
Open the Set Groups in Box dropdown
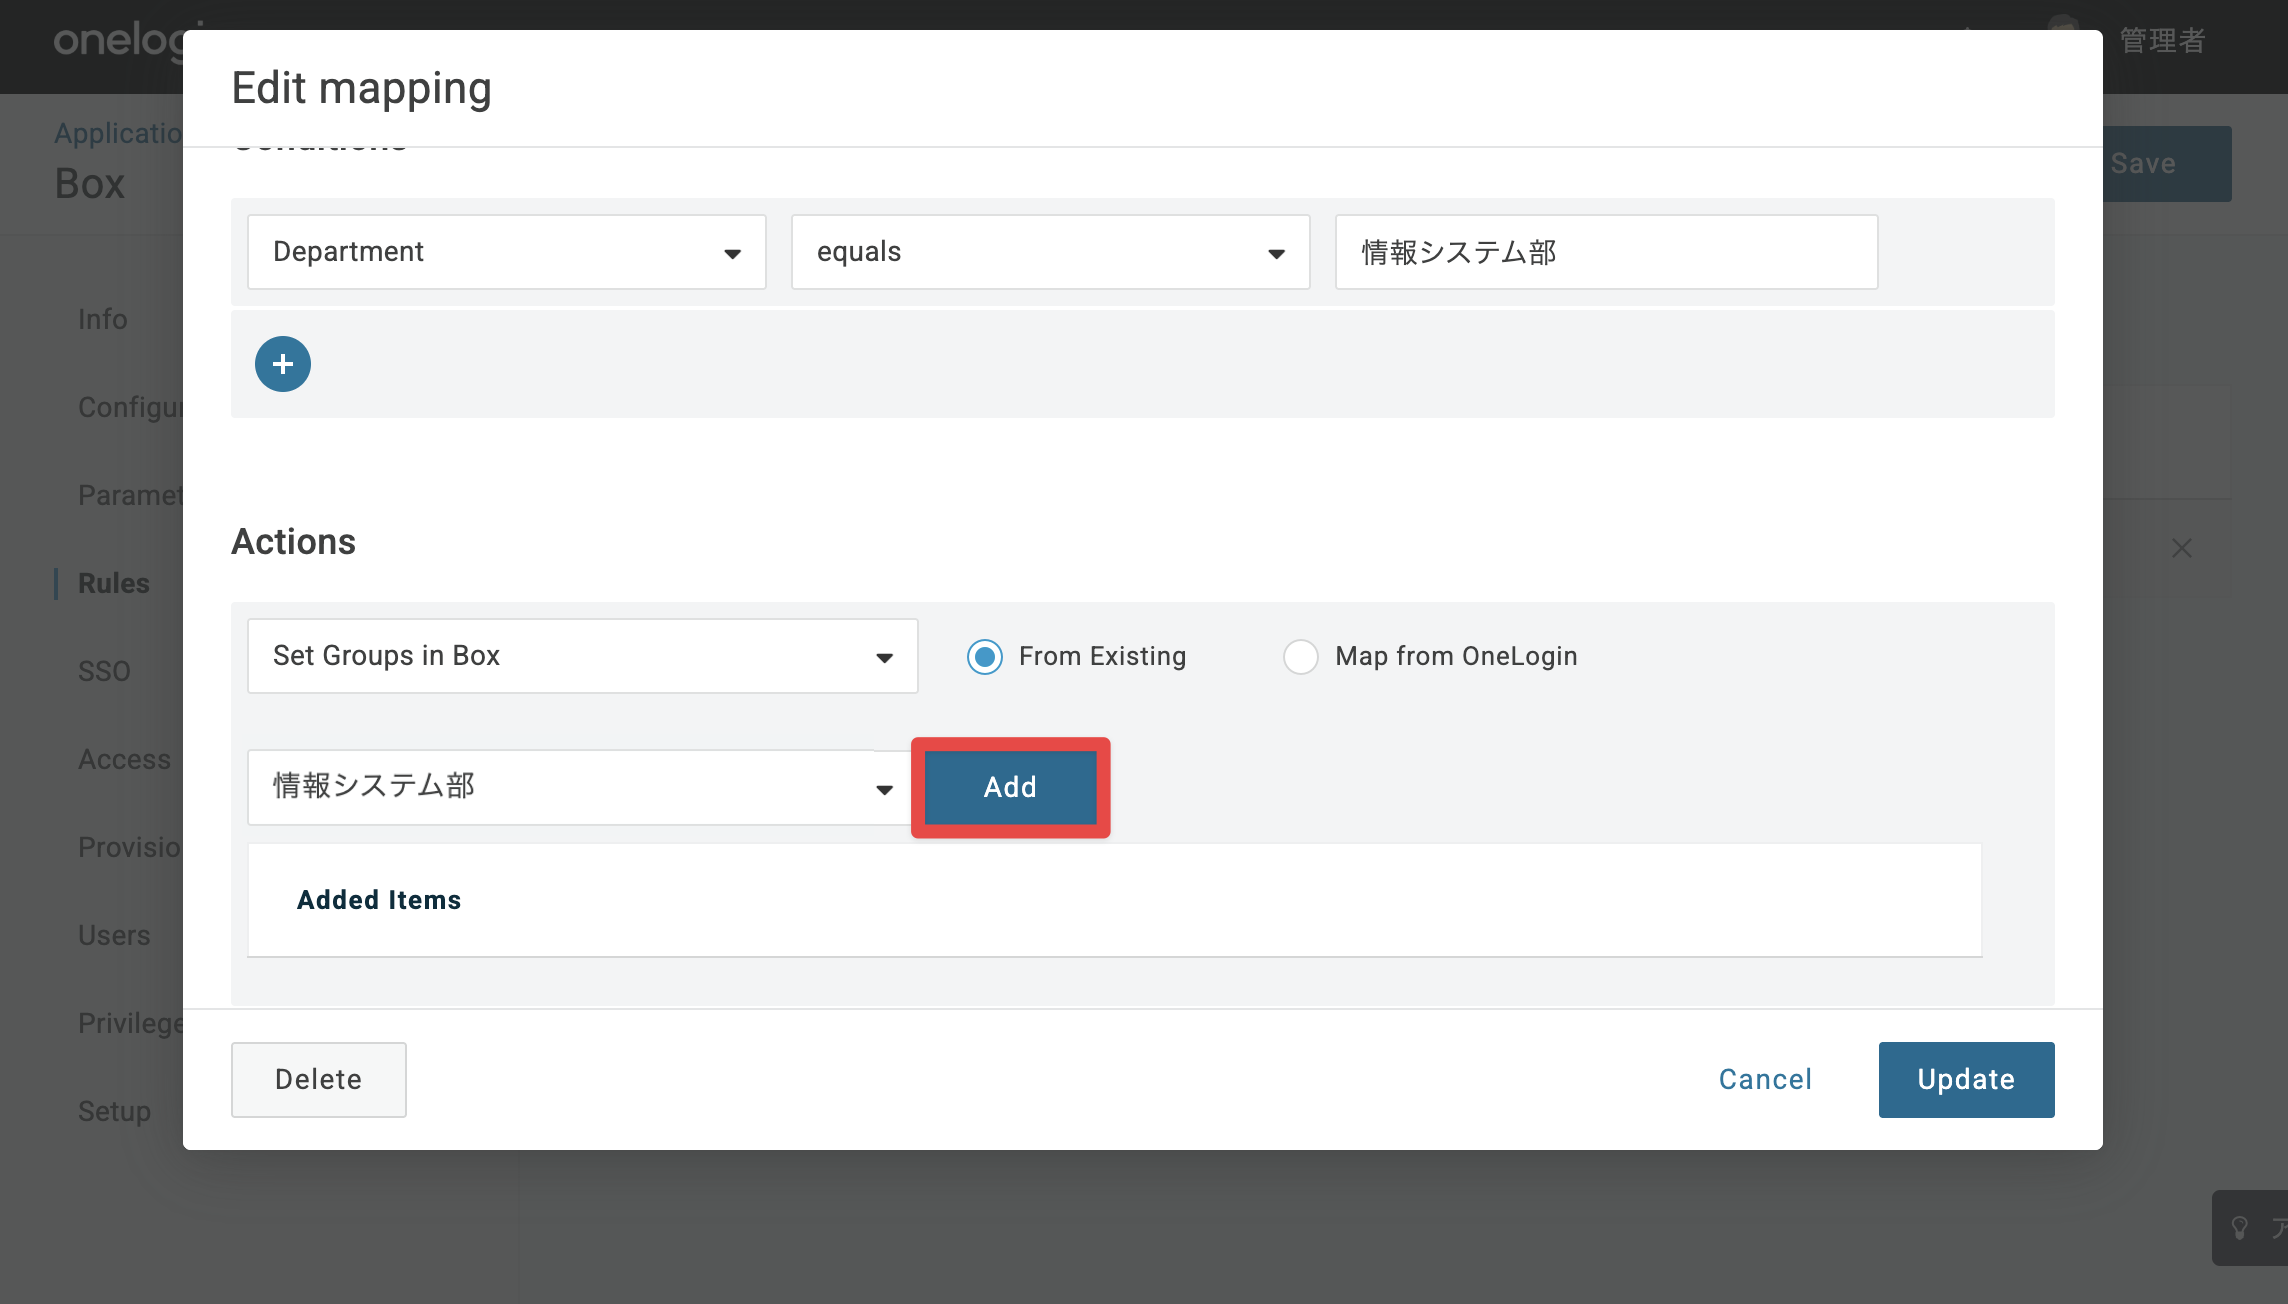(x=583, y=656)
